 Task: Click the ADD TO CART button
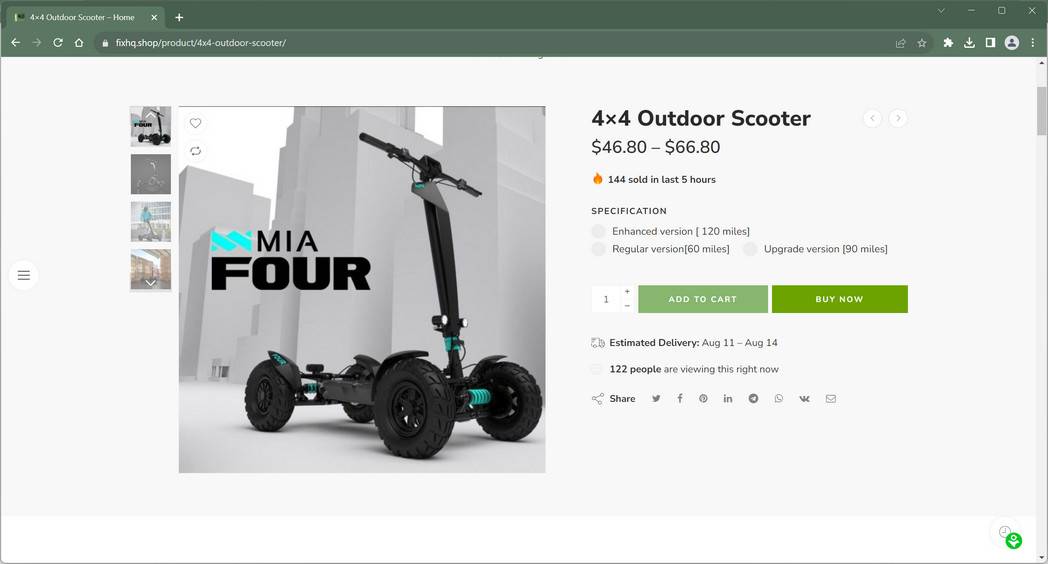click(x=702, y=299)
